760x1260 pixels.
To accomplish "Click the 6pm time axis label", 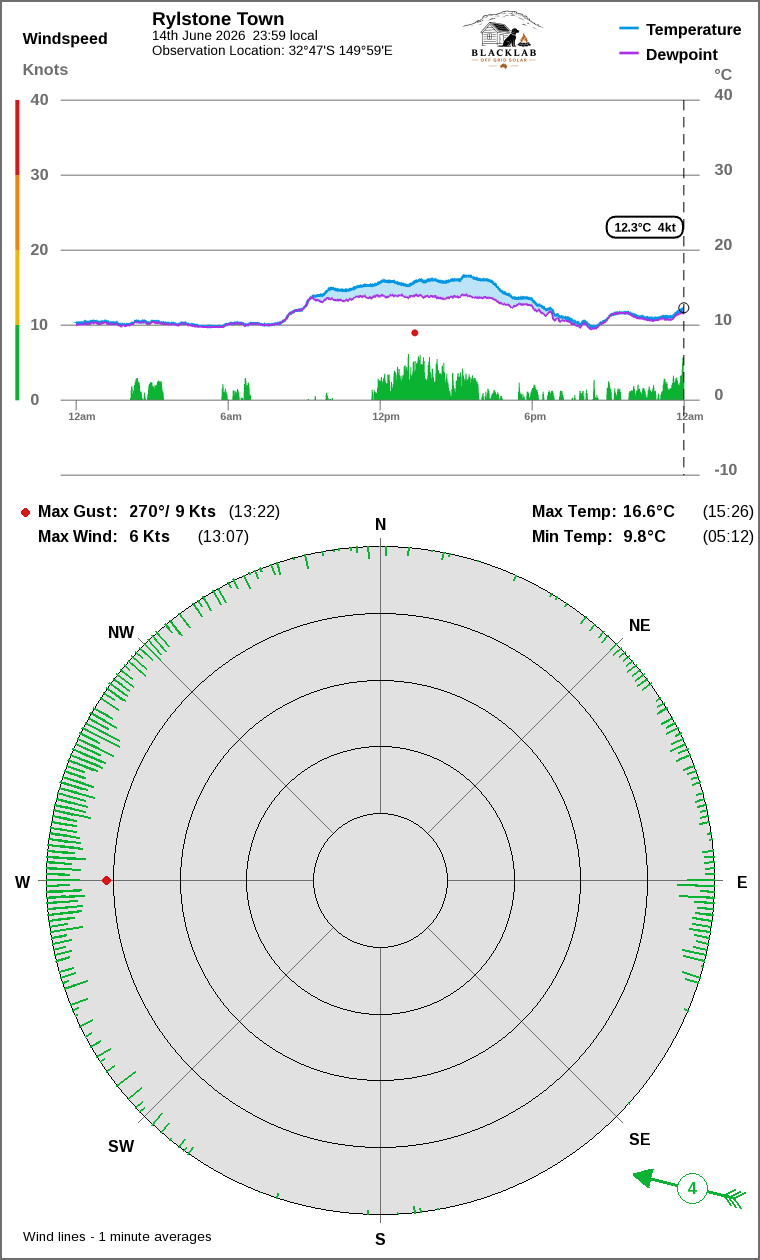I will coord(535,416).
